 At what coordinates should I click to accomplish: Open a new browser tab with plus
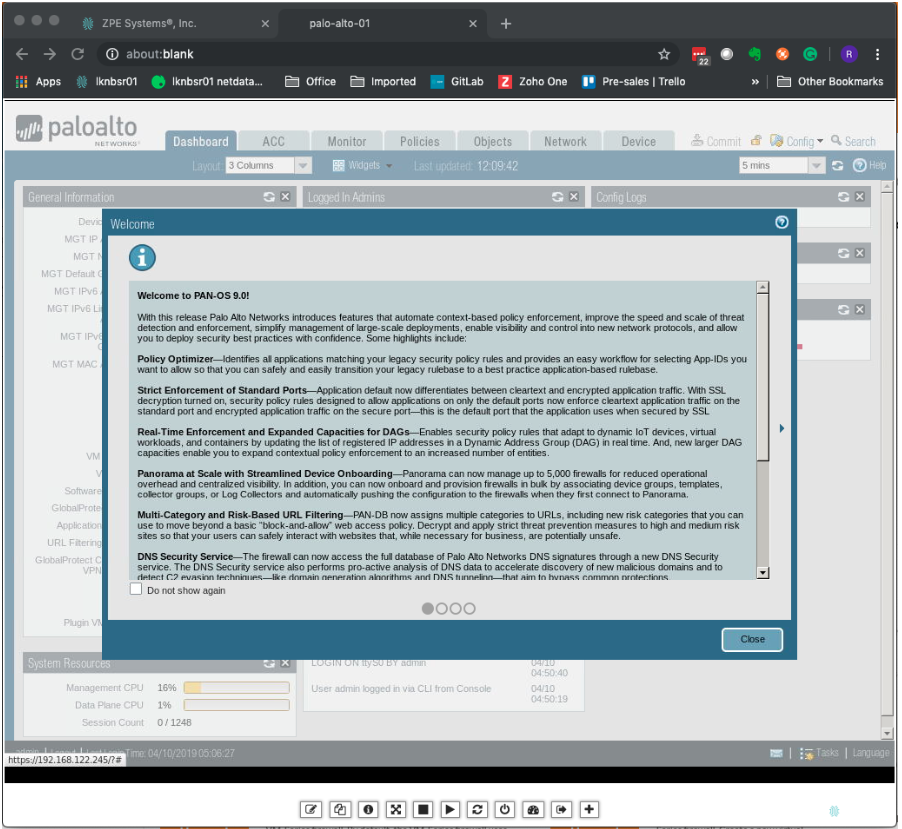[x=506, y=24]
